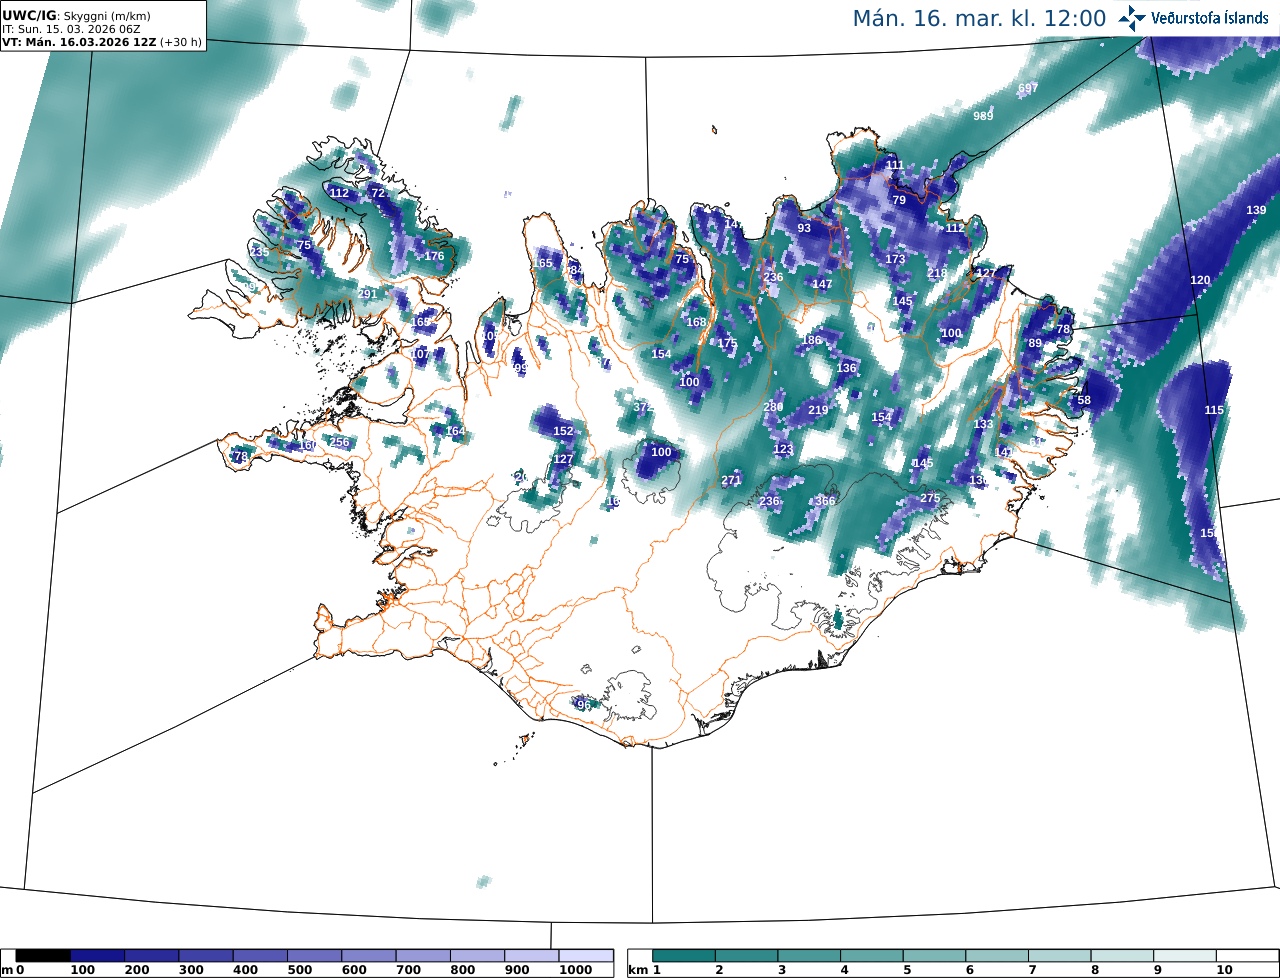Click visibility value 164 on the map
The image size is (1280, 978).
click(x=455, y=431)
